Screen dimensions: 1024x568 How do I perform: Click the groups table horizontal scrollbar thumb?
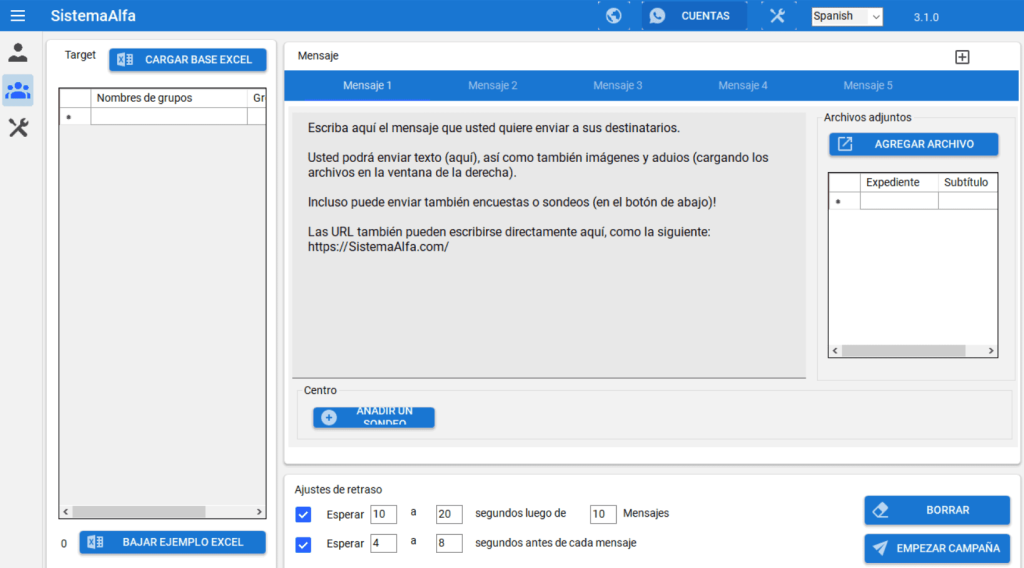[x=139, y=512]
